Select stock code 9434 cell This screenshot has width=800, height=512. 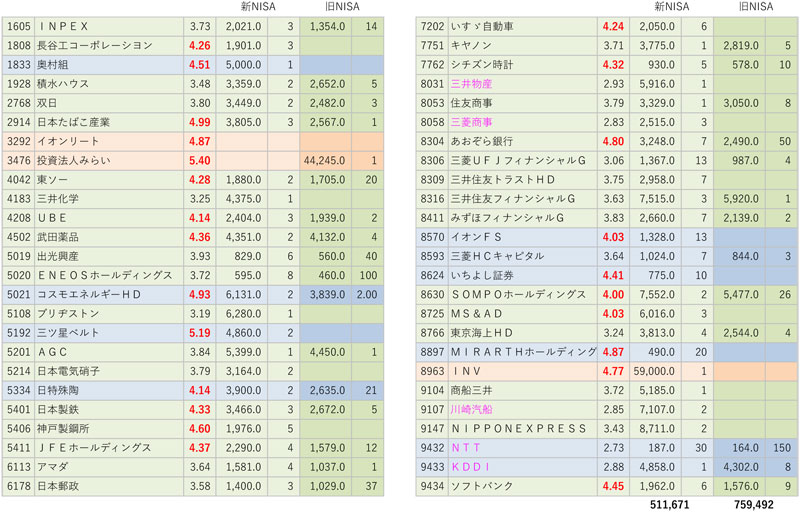click(x=432, y=486)
